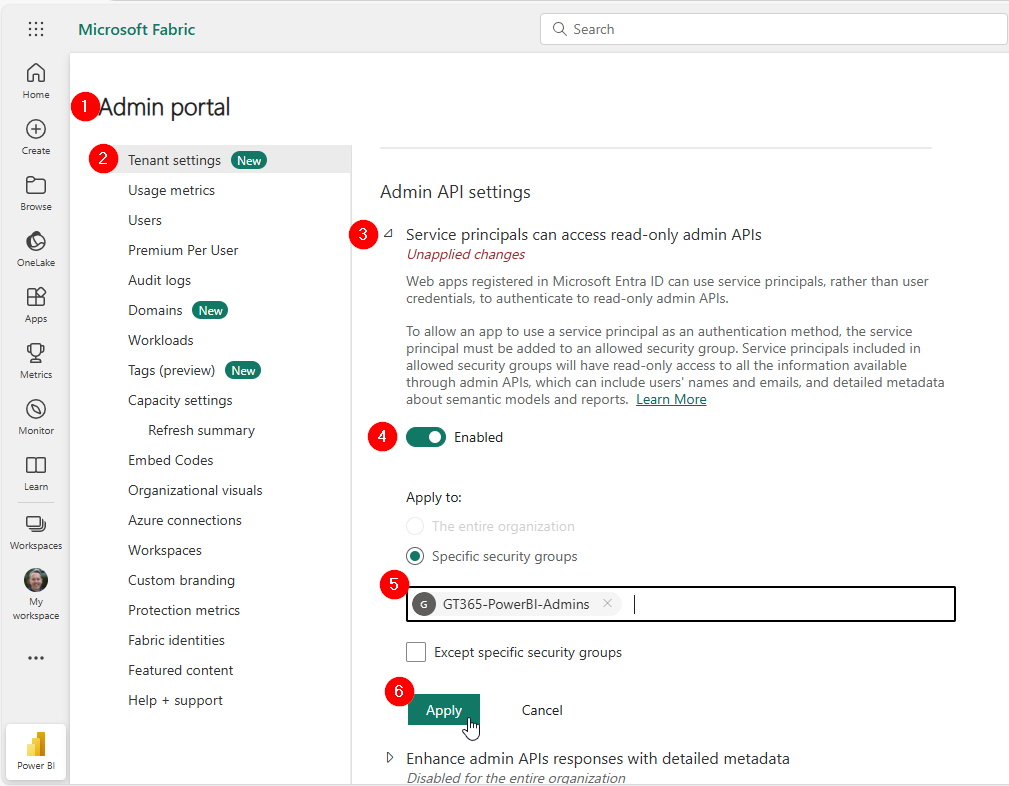Image resolution: width=1009 pixels, height=786 pixels.
Task: Select Specific security groups radio button
Action: point(416,556)
